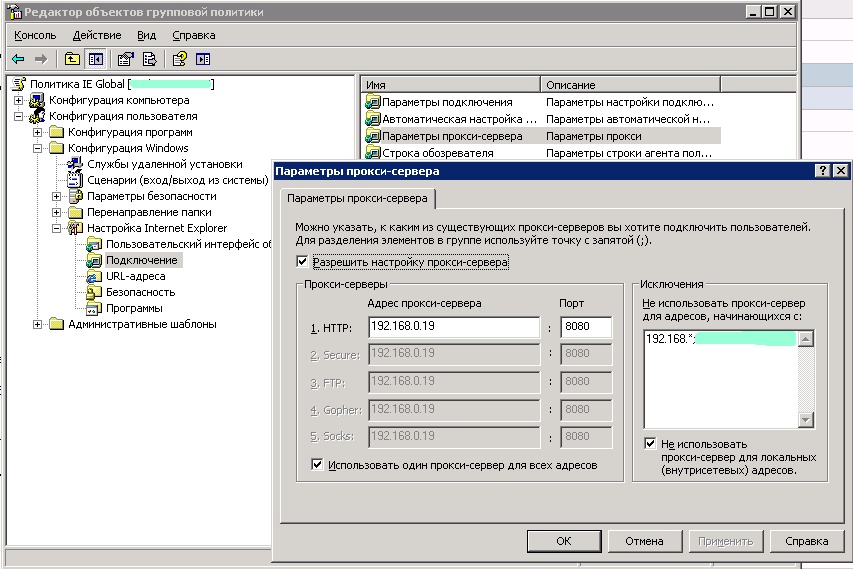This screenshot has width=853, height=569.
Task: Expand the Перенаправление папки node
Action: [x=57, y=212]
